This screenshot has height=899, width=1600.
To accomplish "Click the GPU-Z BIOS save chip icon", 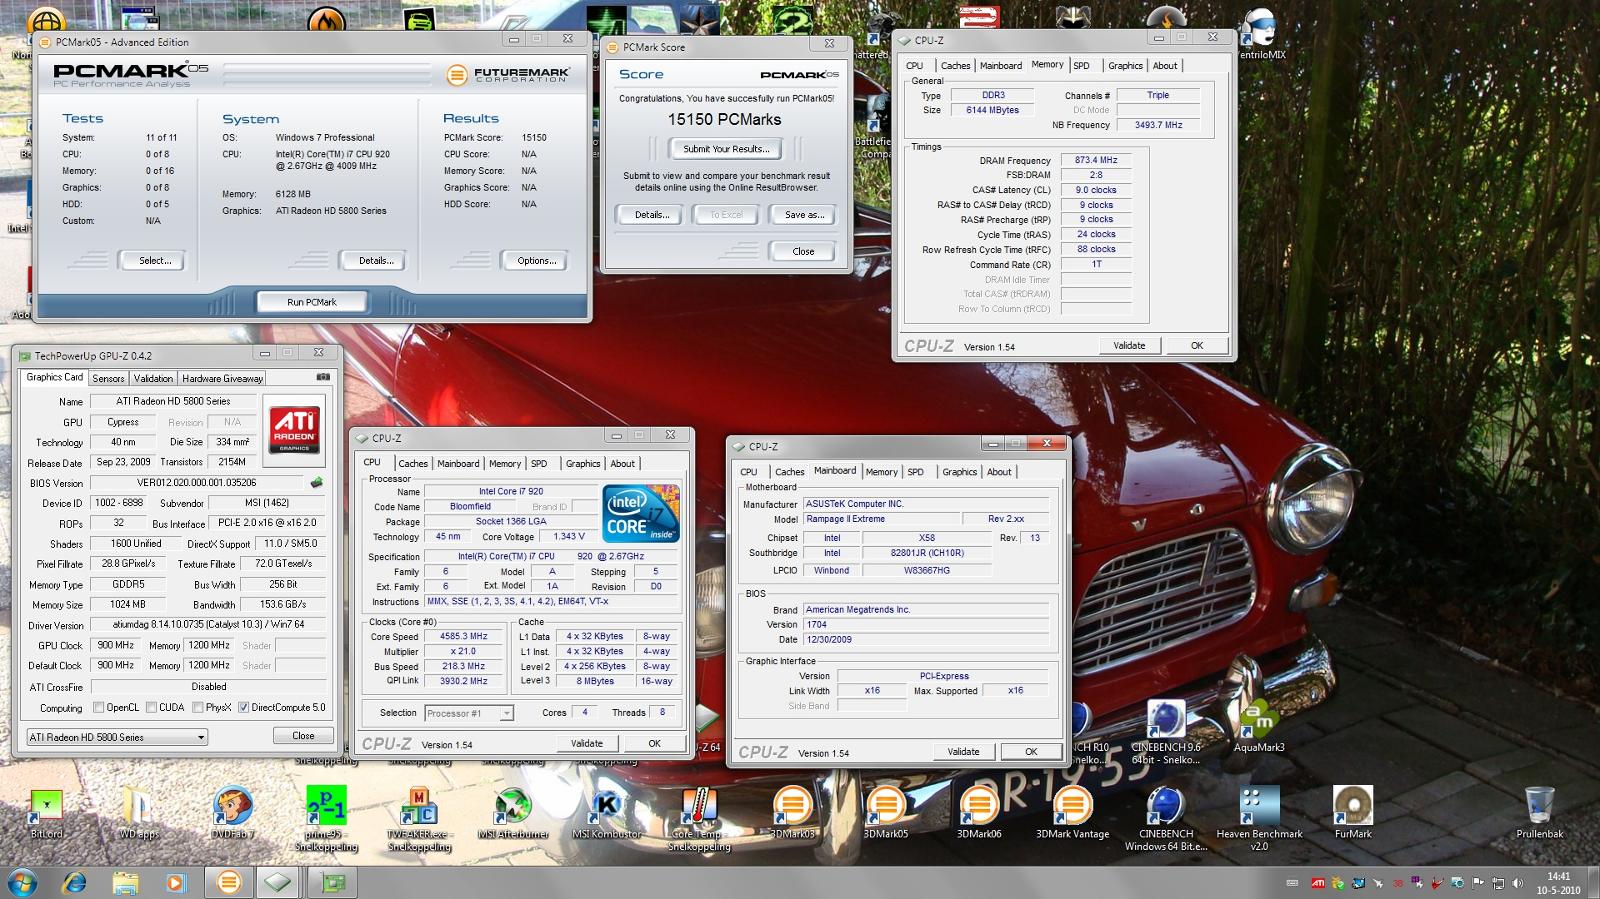I will [317, 482].
